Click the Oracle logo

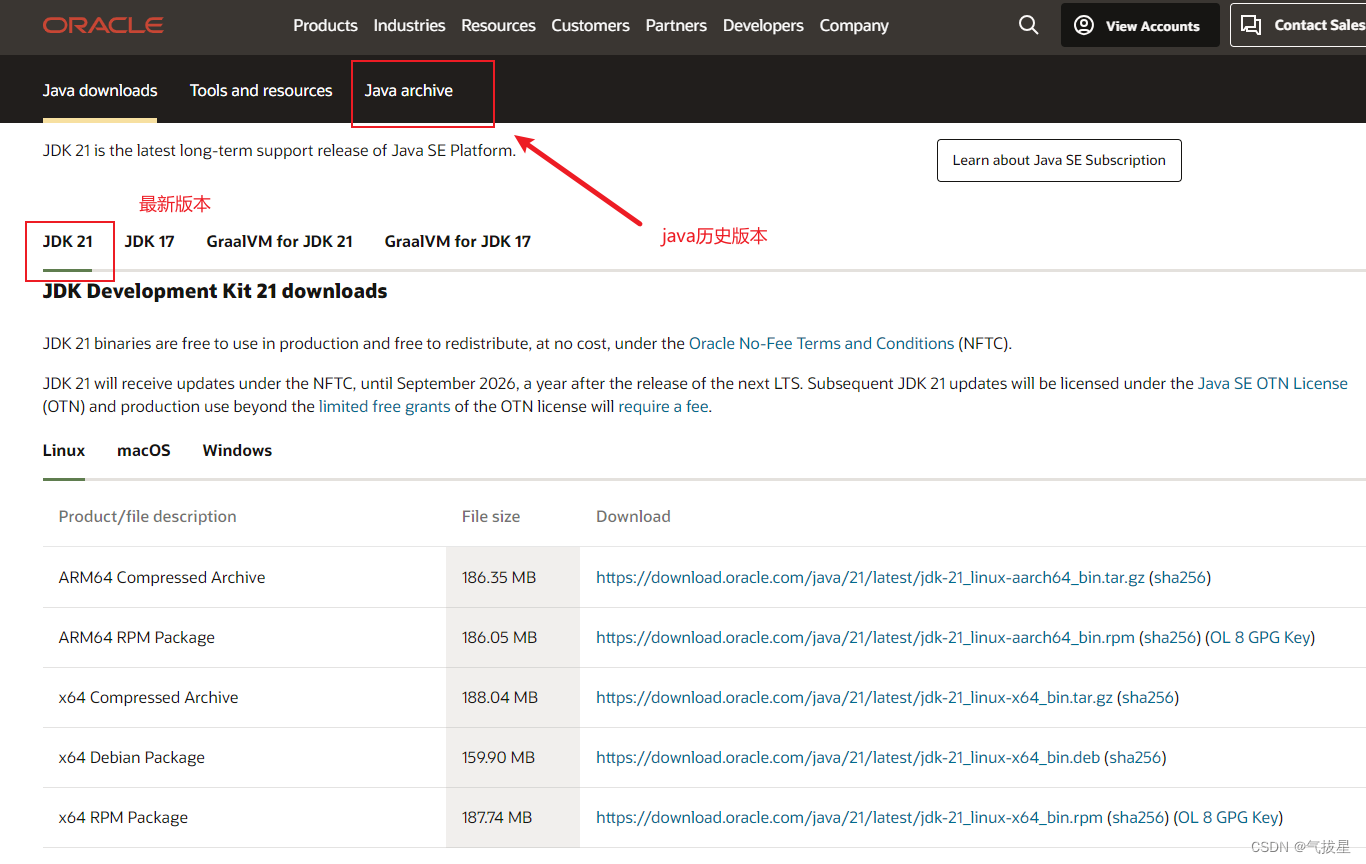tap(103, 25)
